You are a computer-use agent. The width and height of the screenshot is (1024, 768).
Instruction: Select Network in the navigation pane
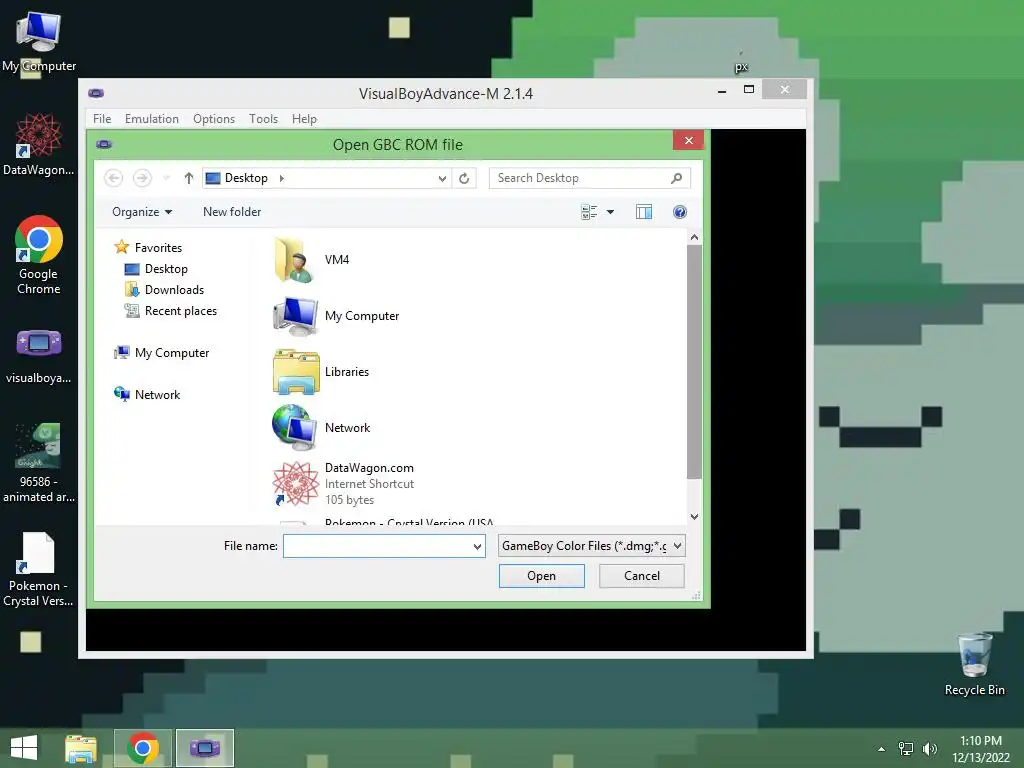(x=157, y=394)
